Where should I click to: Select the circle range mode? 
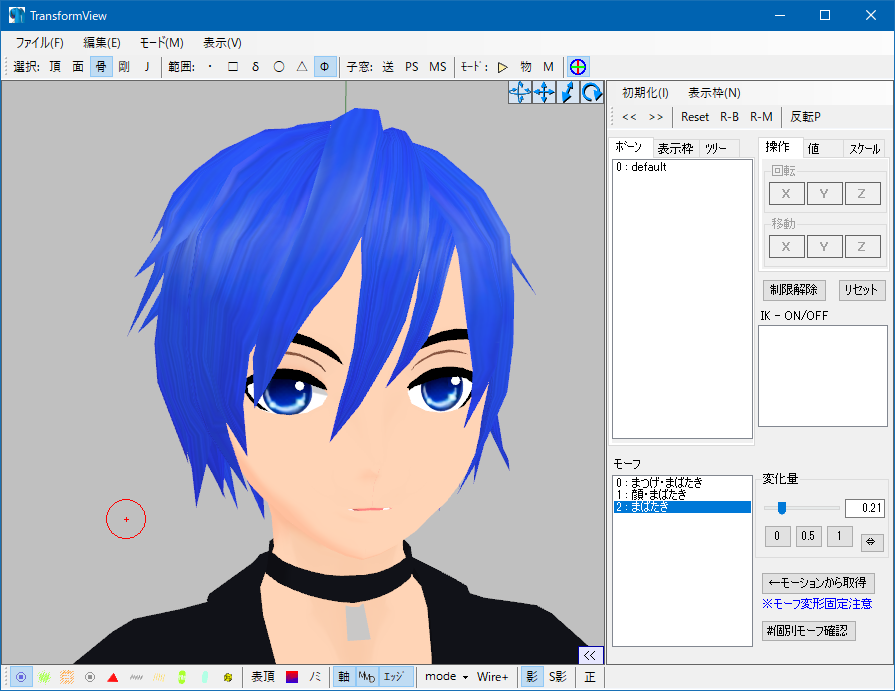tap(279, 67)
